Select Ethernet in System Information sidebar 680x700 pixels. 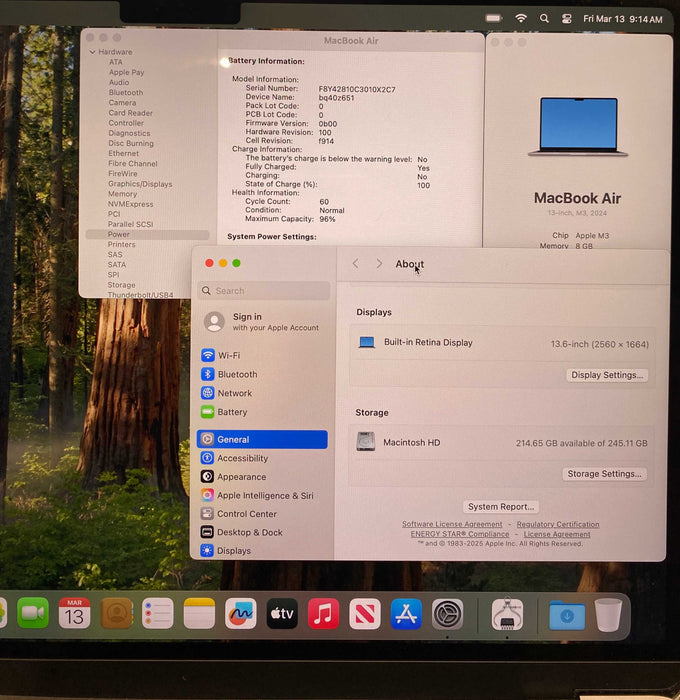123,153
